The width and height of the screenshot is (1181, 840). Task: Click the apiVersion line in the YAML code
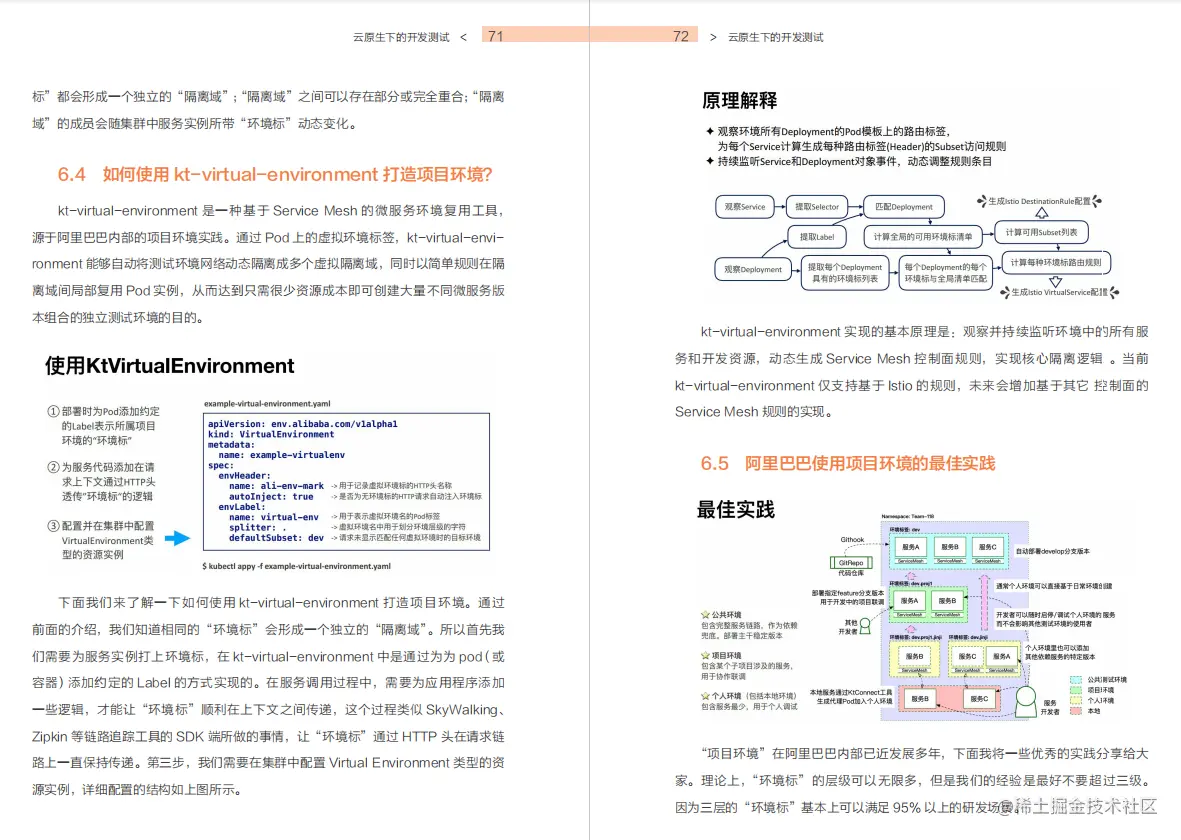pos(303,424)
